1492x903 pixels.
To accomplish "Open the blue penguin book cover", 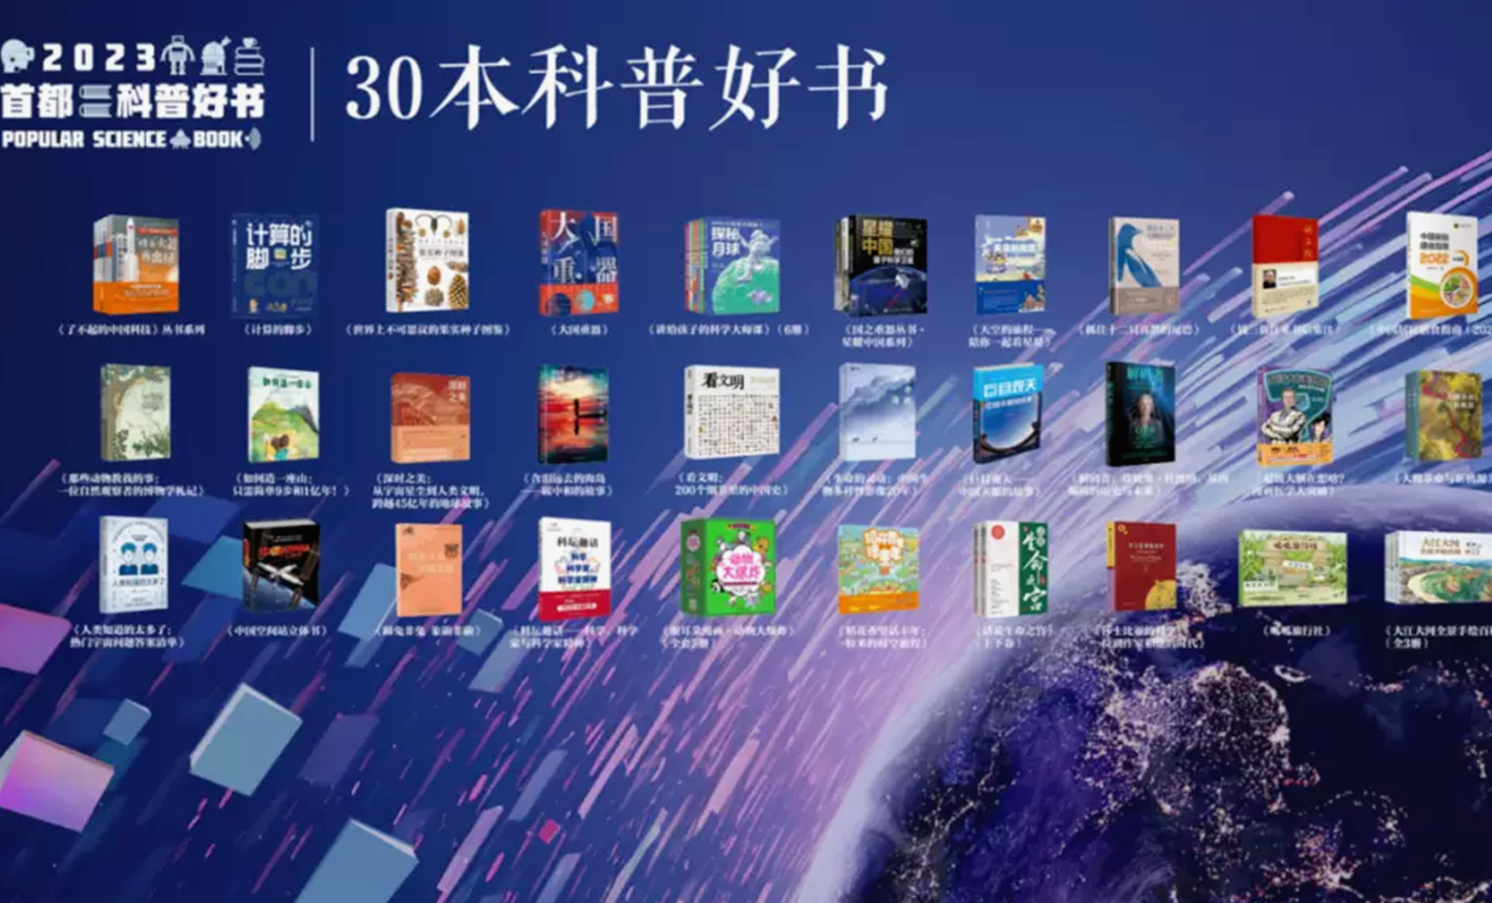I will pos(1143,266).
